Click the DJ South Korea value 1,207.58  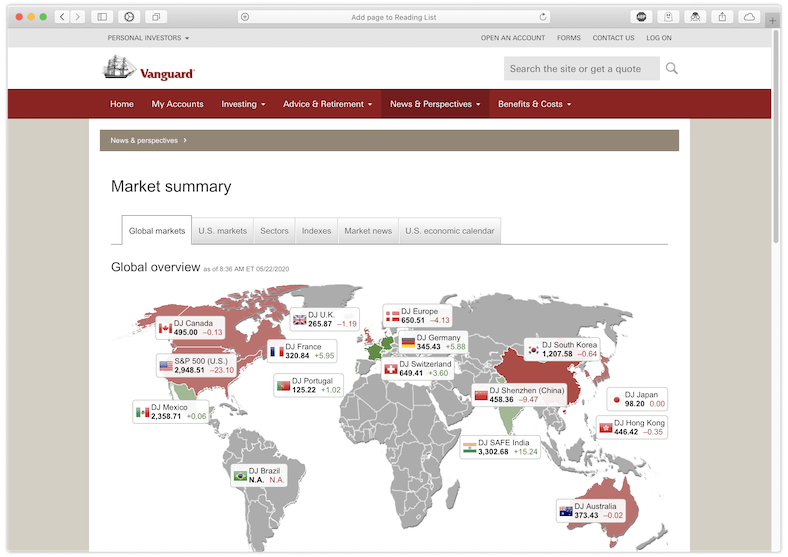click(557, 354)
